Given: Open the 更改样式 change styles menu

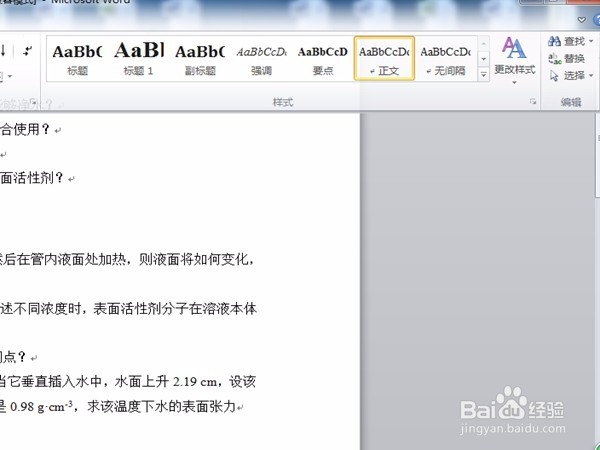Looking at the screenshot, I should point(514,60).
